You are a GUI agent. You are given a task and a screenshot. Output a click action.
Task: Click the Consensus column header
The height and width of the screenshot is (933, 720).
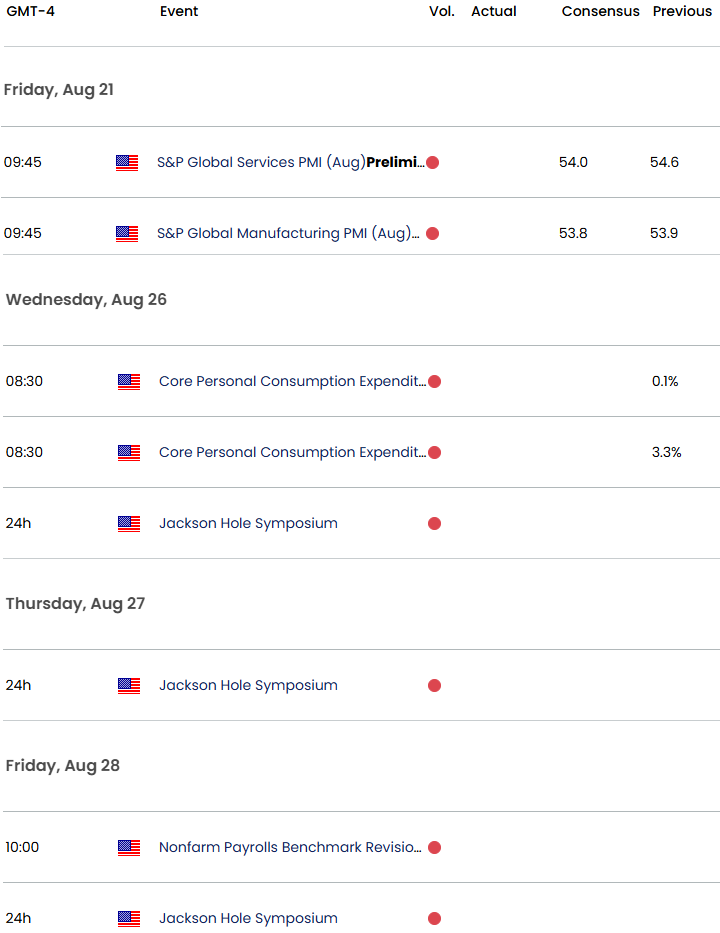(600, 11)
